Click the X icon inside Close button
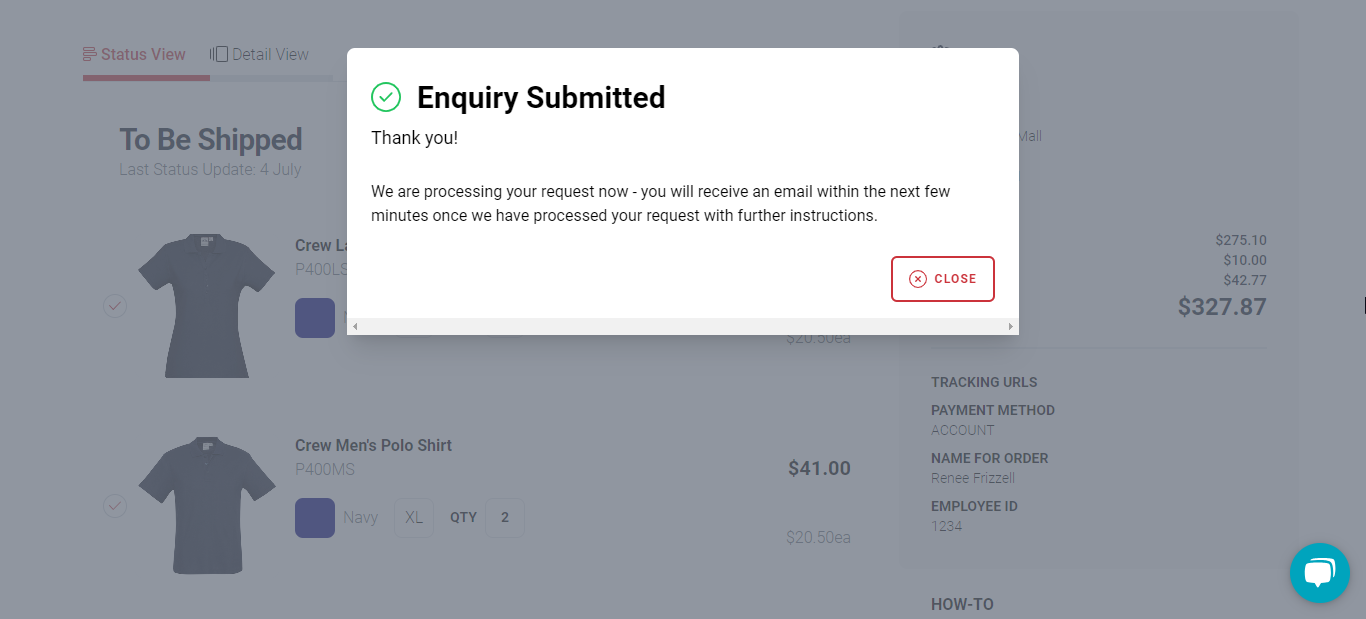Screen dimensions: 1366x619 pos(918,279)
